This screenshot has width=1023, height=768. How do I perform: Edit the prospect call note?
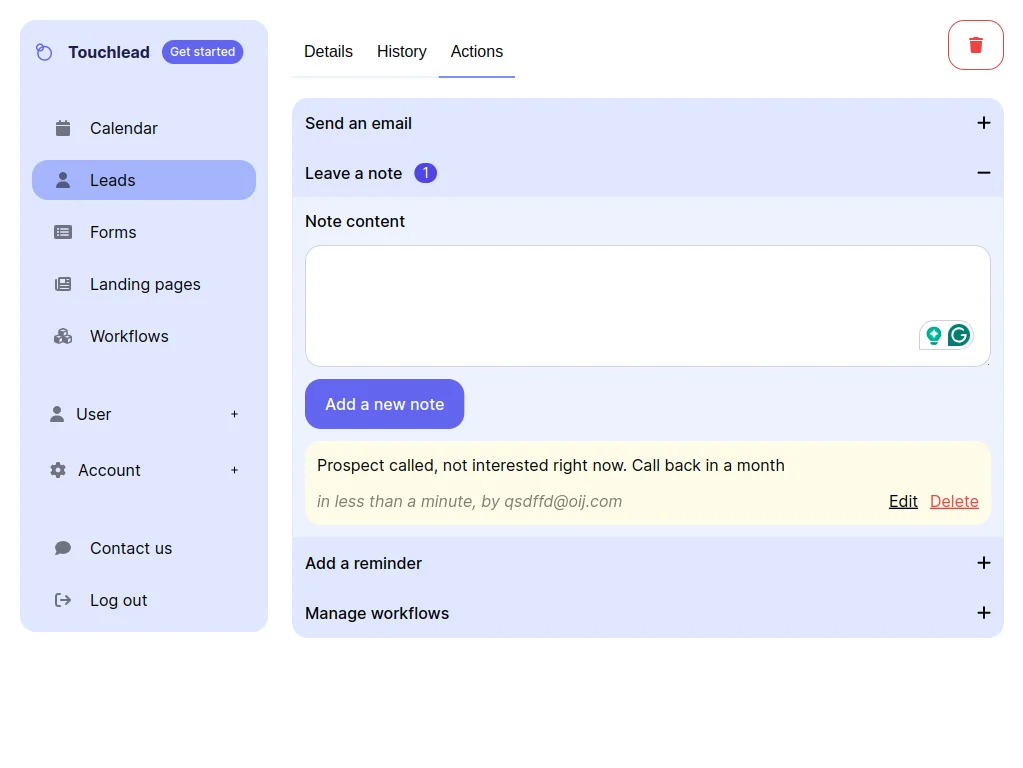pyautogui.click(x=902, y=501)
